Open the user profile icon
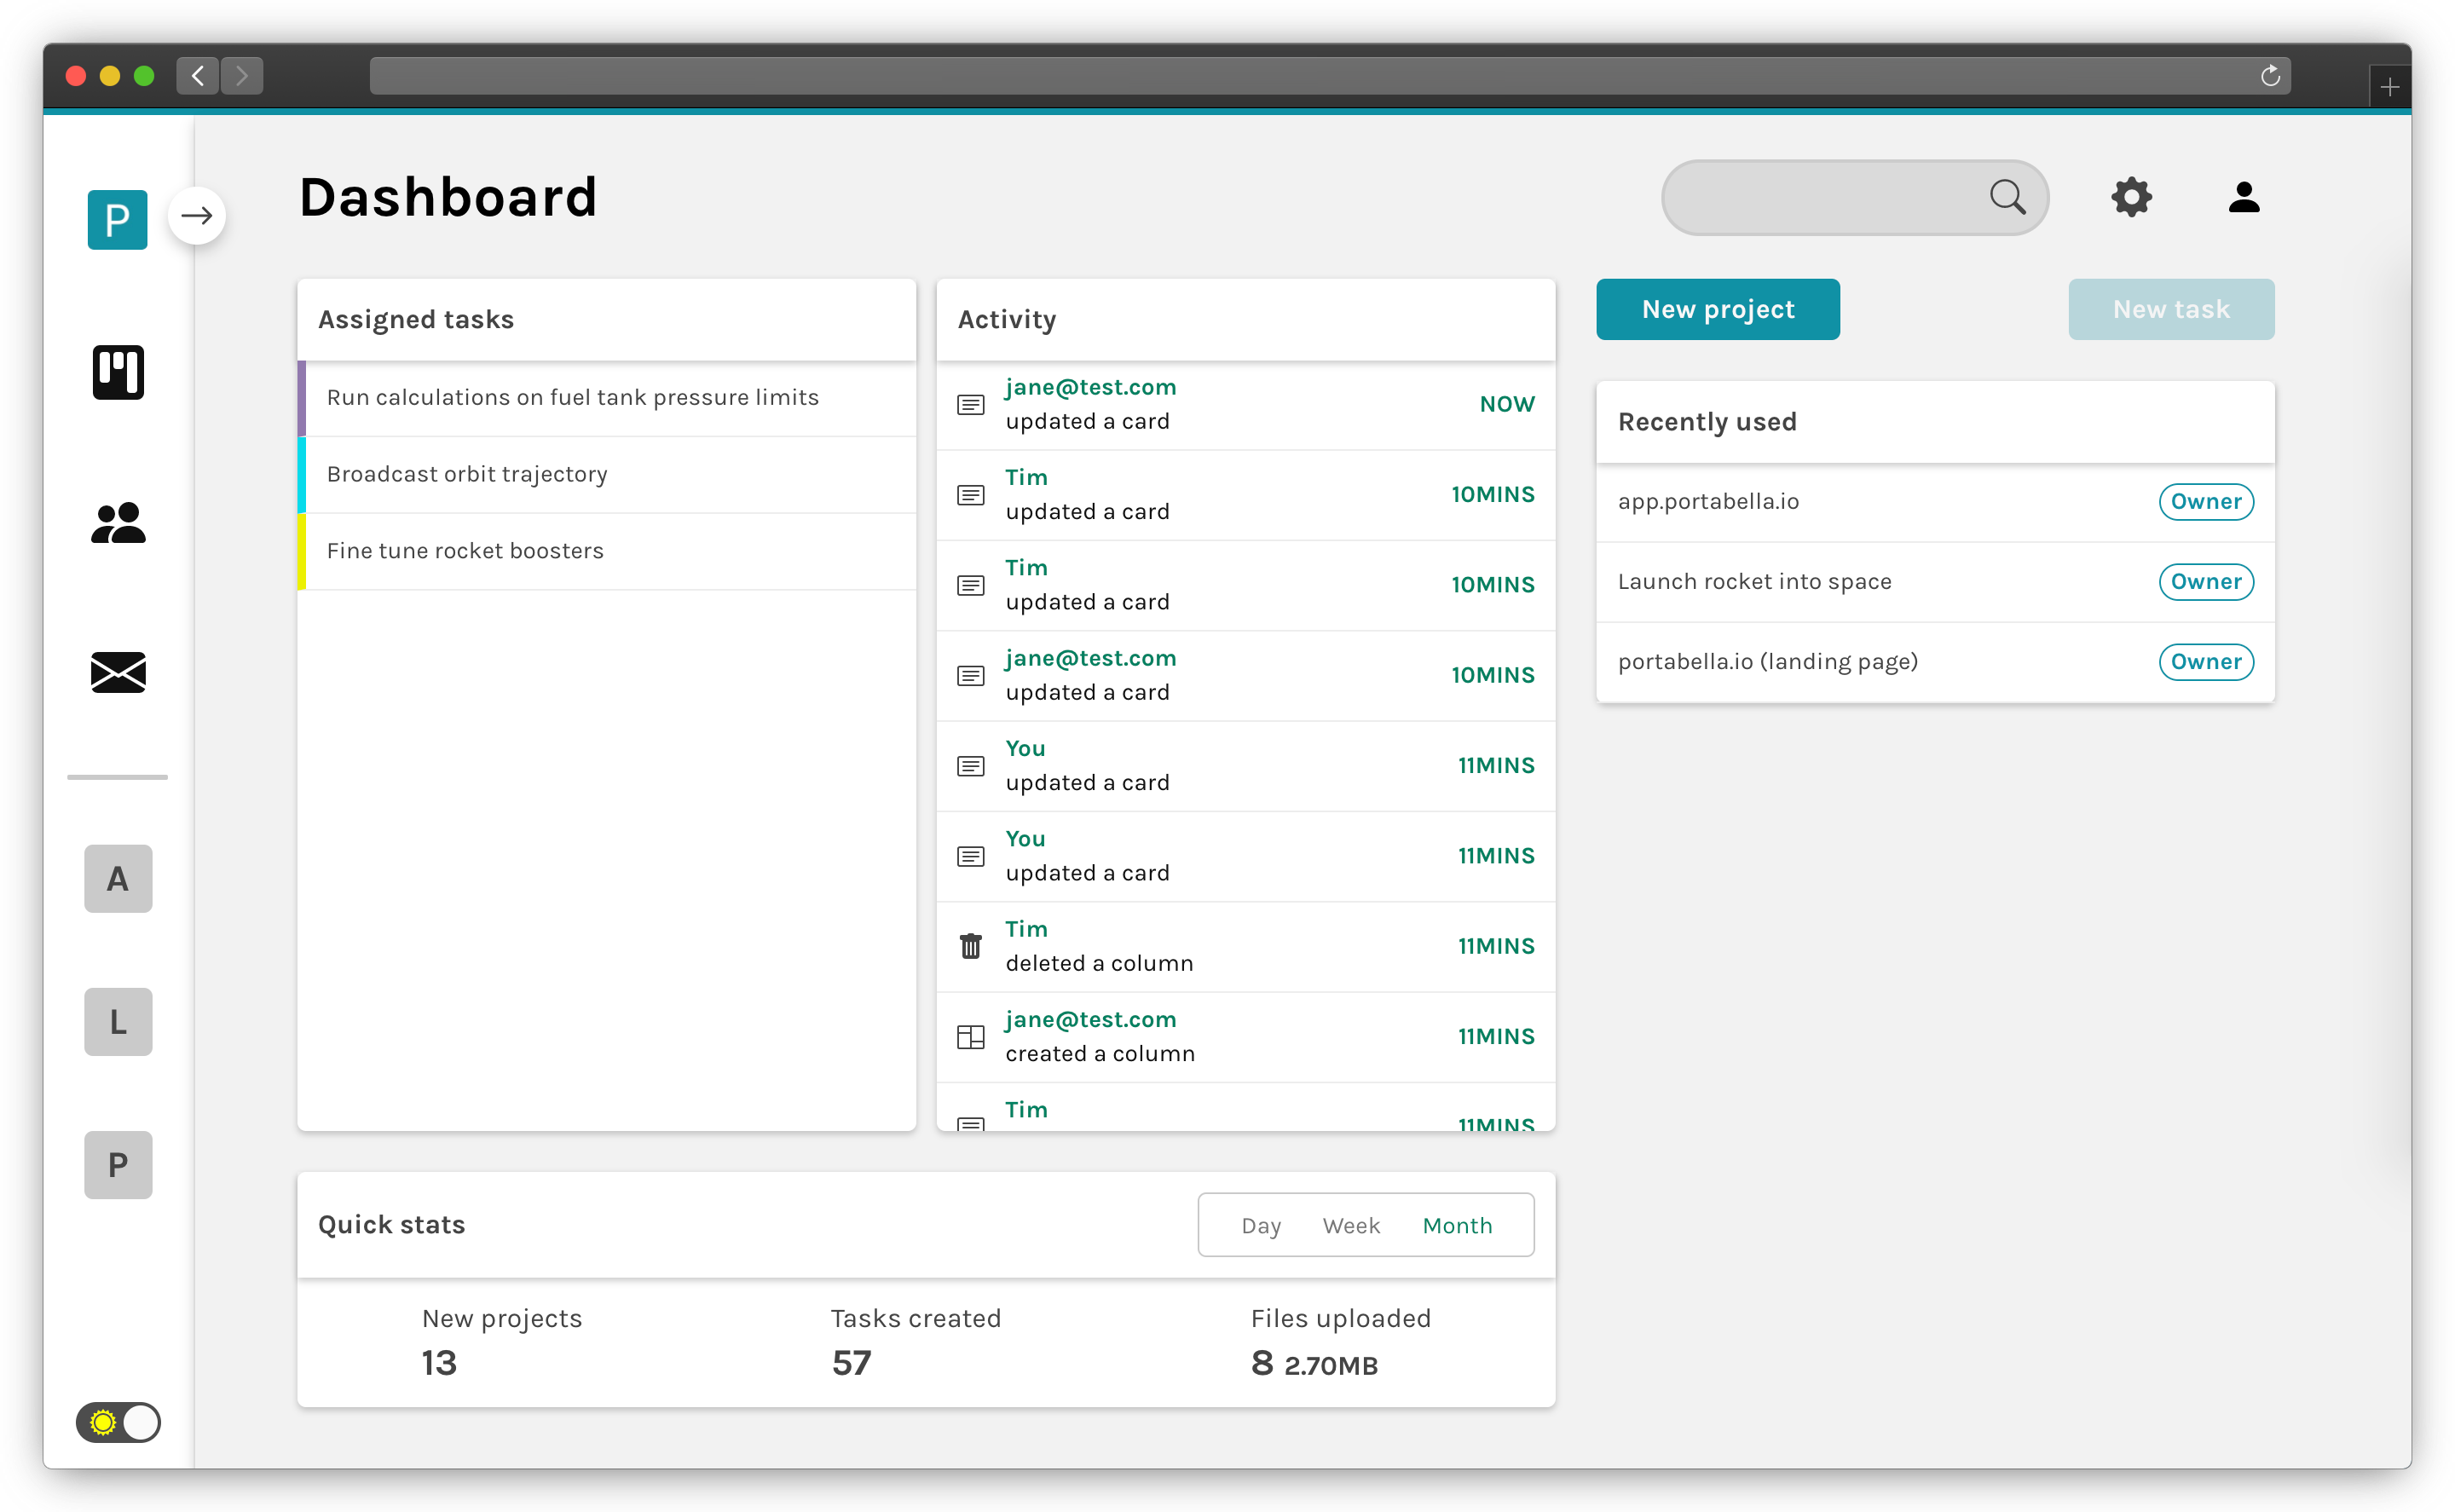The image size is (2455, 1512). (2243, 197)
